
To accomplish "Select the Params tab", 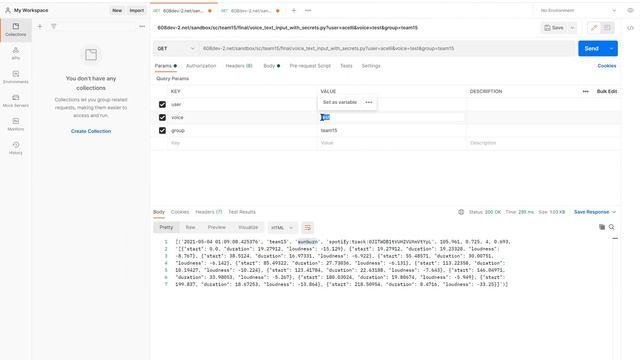I will [x=165, y=66].
